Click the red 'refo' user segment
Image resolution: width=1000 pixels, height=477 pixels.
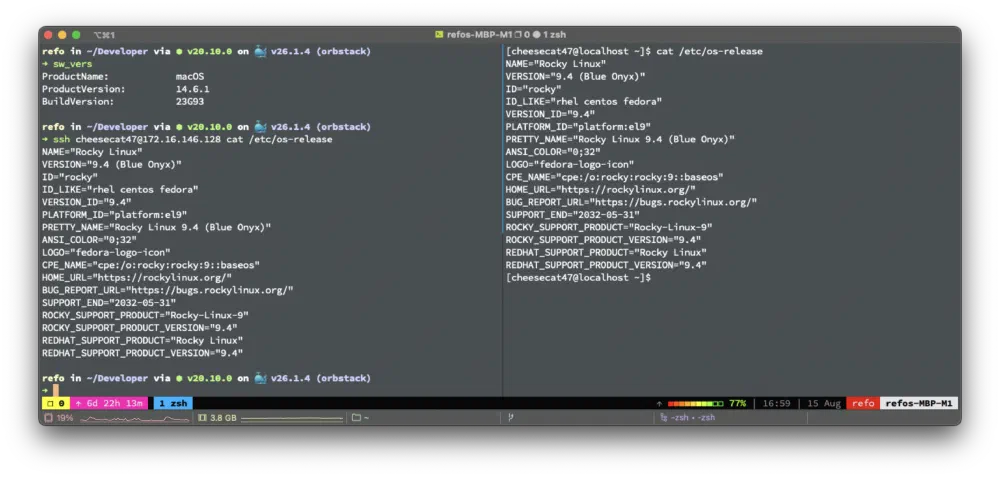coord(862,403)
